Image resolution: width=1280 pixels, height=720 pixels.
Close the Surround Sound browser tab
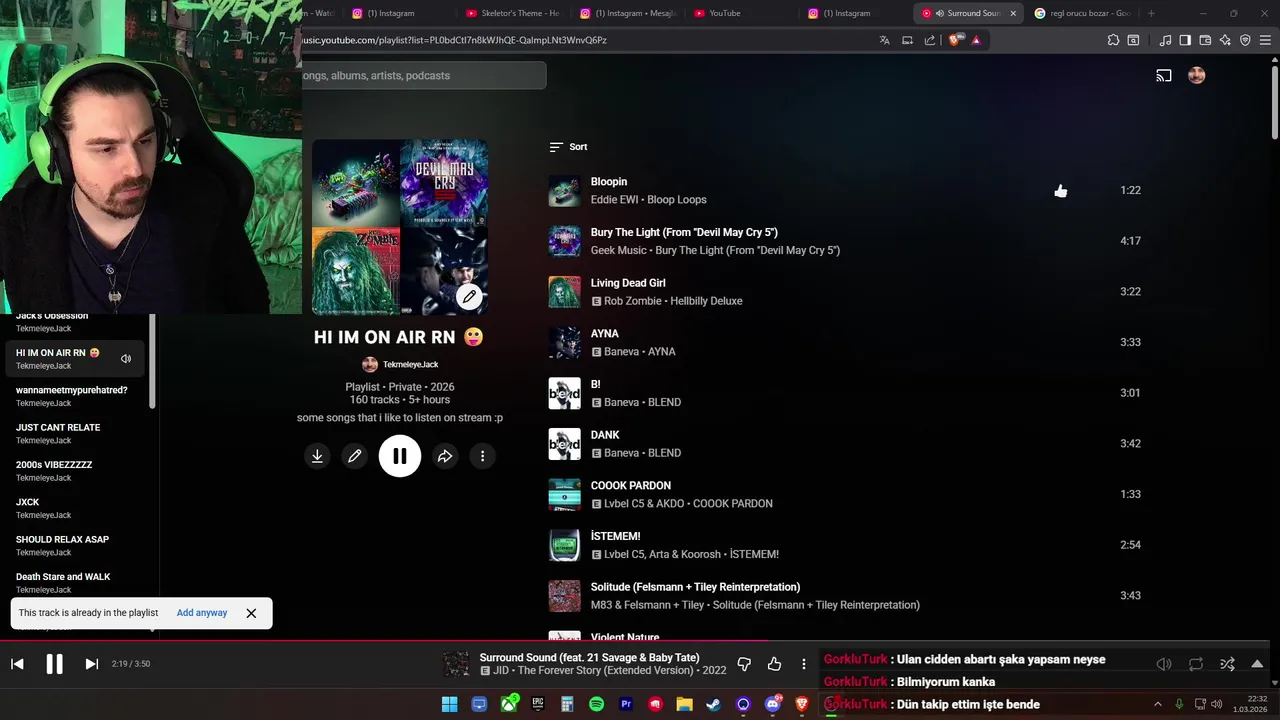[1013, 13]
